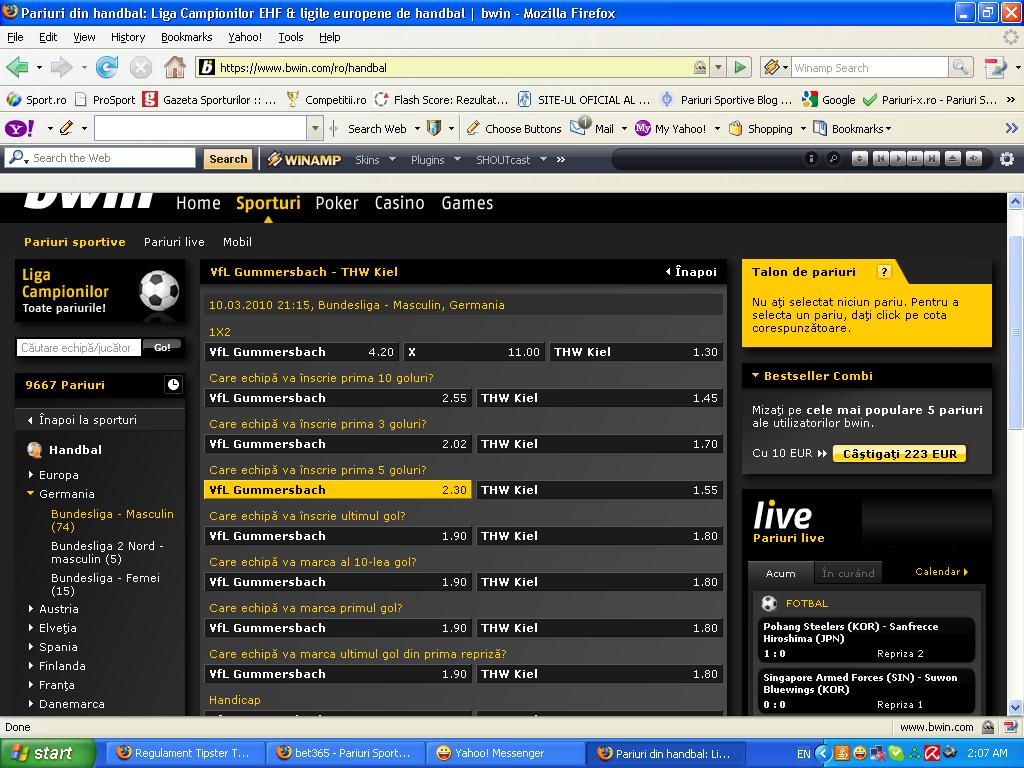1024x768 pixels.
Task: Open the browser Home page icon
Action: click(174, 67)
